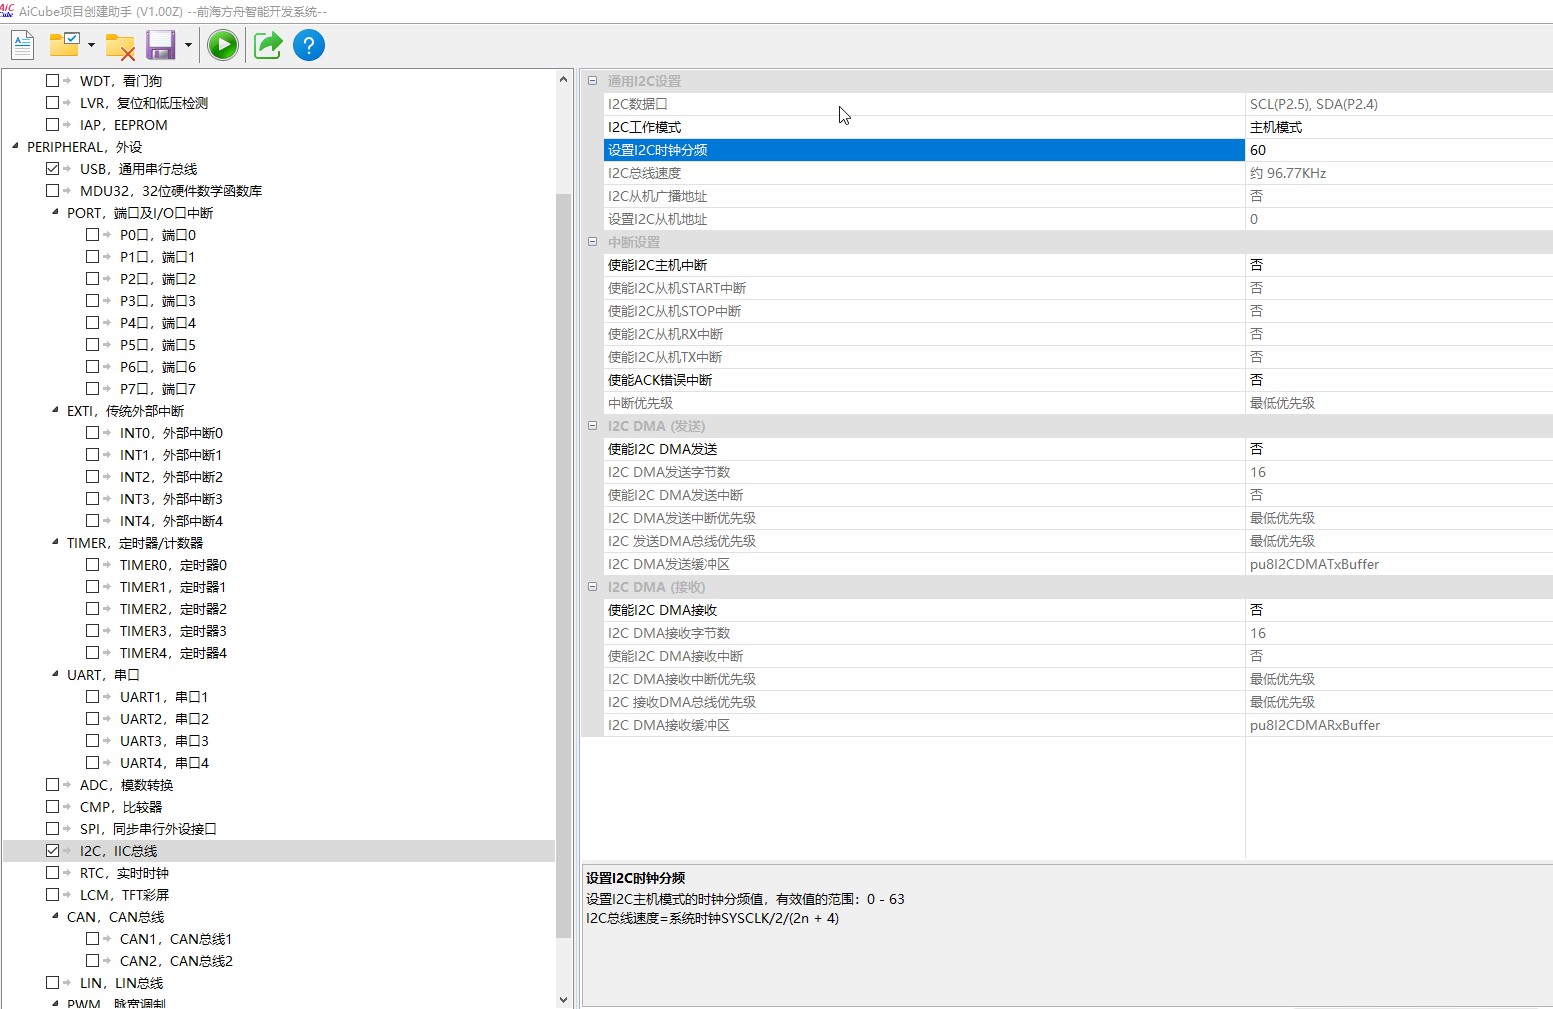1553x1009 pixels.
Task: Open help with the blue question icon
Action: pos(309,45)
